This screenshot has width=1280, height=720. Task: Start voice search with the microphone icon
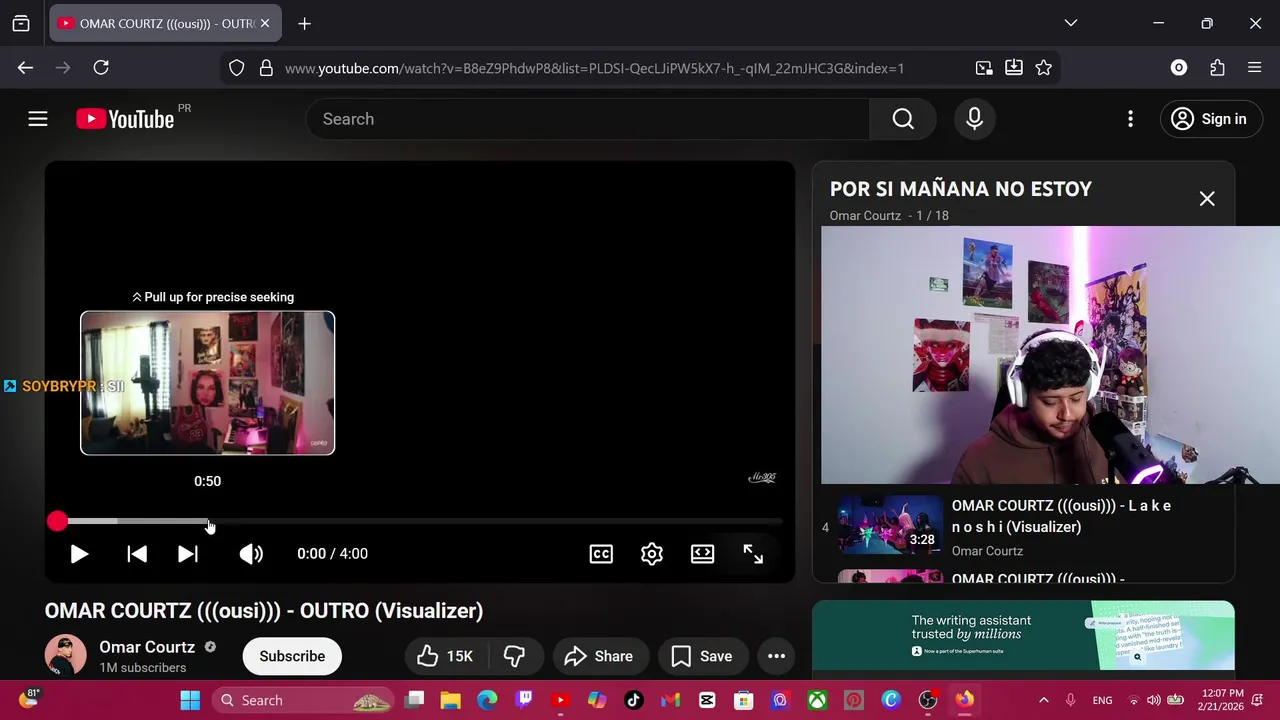coord(975,119)
